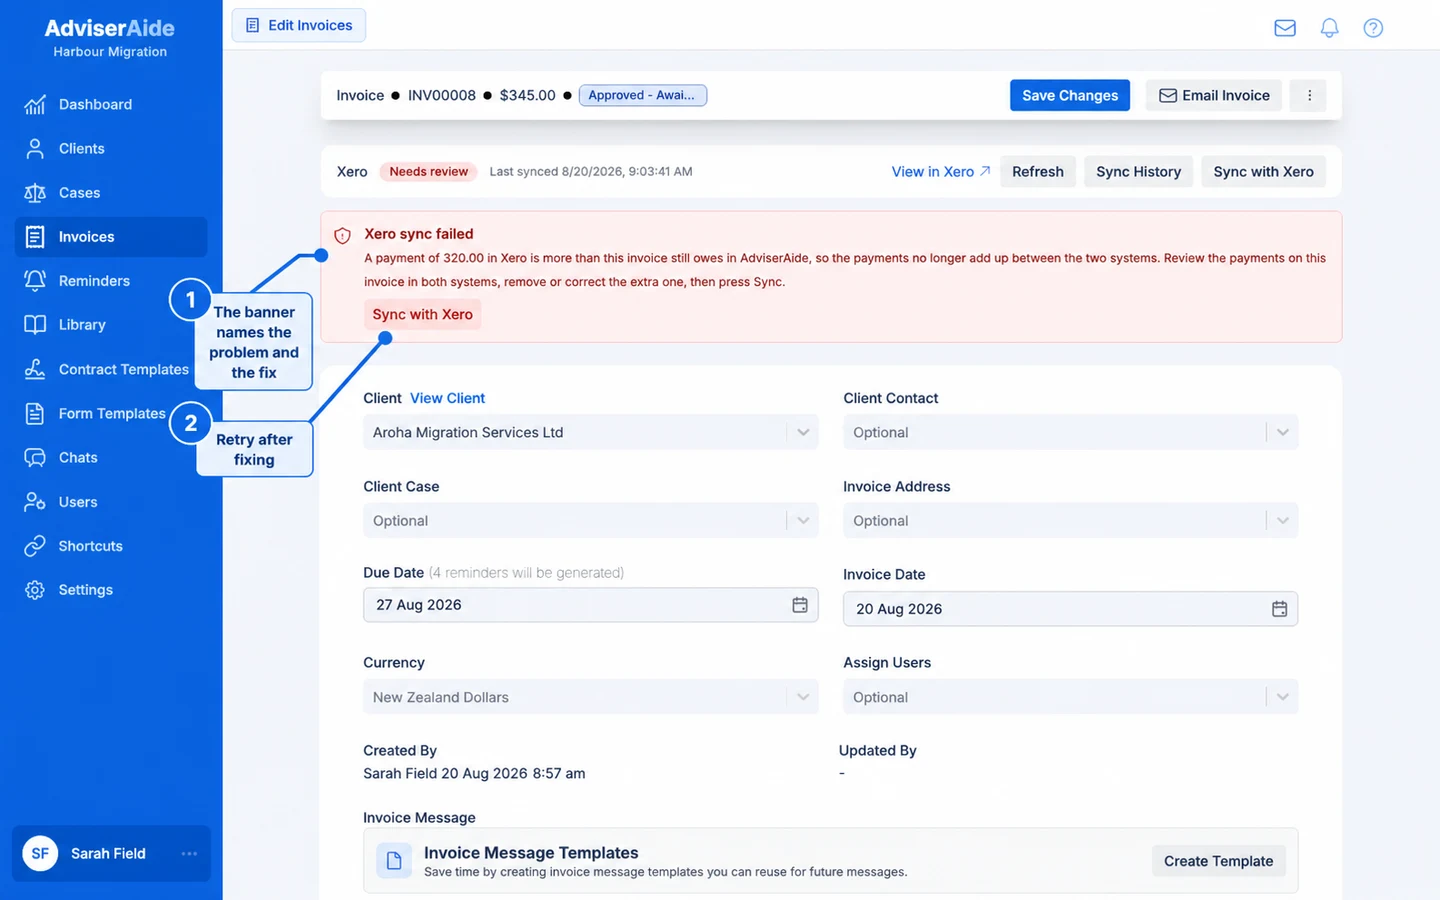Expand the Client dropdown for Aroha Migration
The width and height of the screenshot is (1440, 900).
pyautogui.click(x=591, y=432)
